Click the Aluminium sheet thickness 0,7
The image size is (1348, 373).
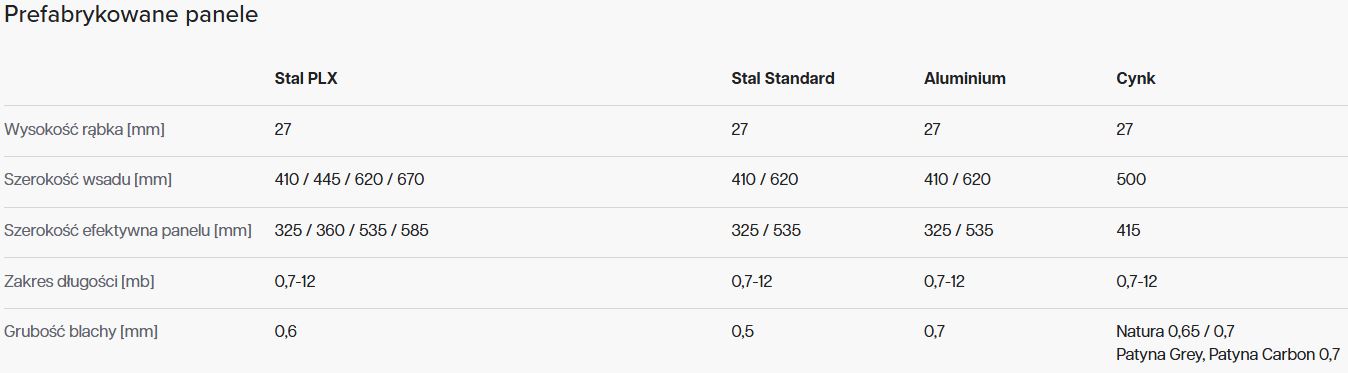935,331
